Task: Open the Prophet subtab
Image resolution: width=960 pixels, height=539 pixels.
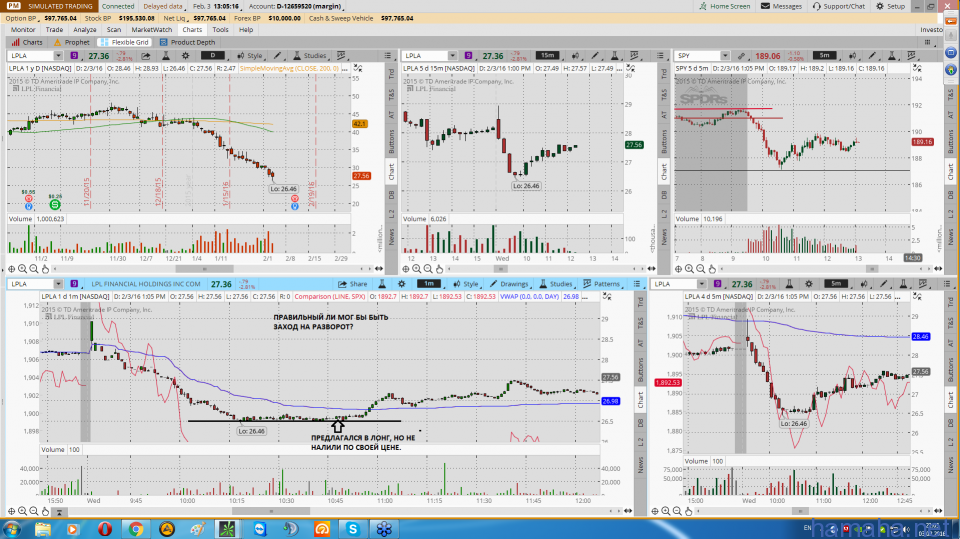Action: coord(72,42)
